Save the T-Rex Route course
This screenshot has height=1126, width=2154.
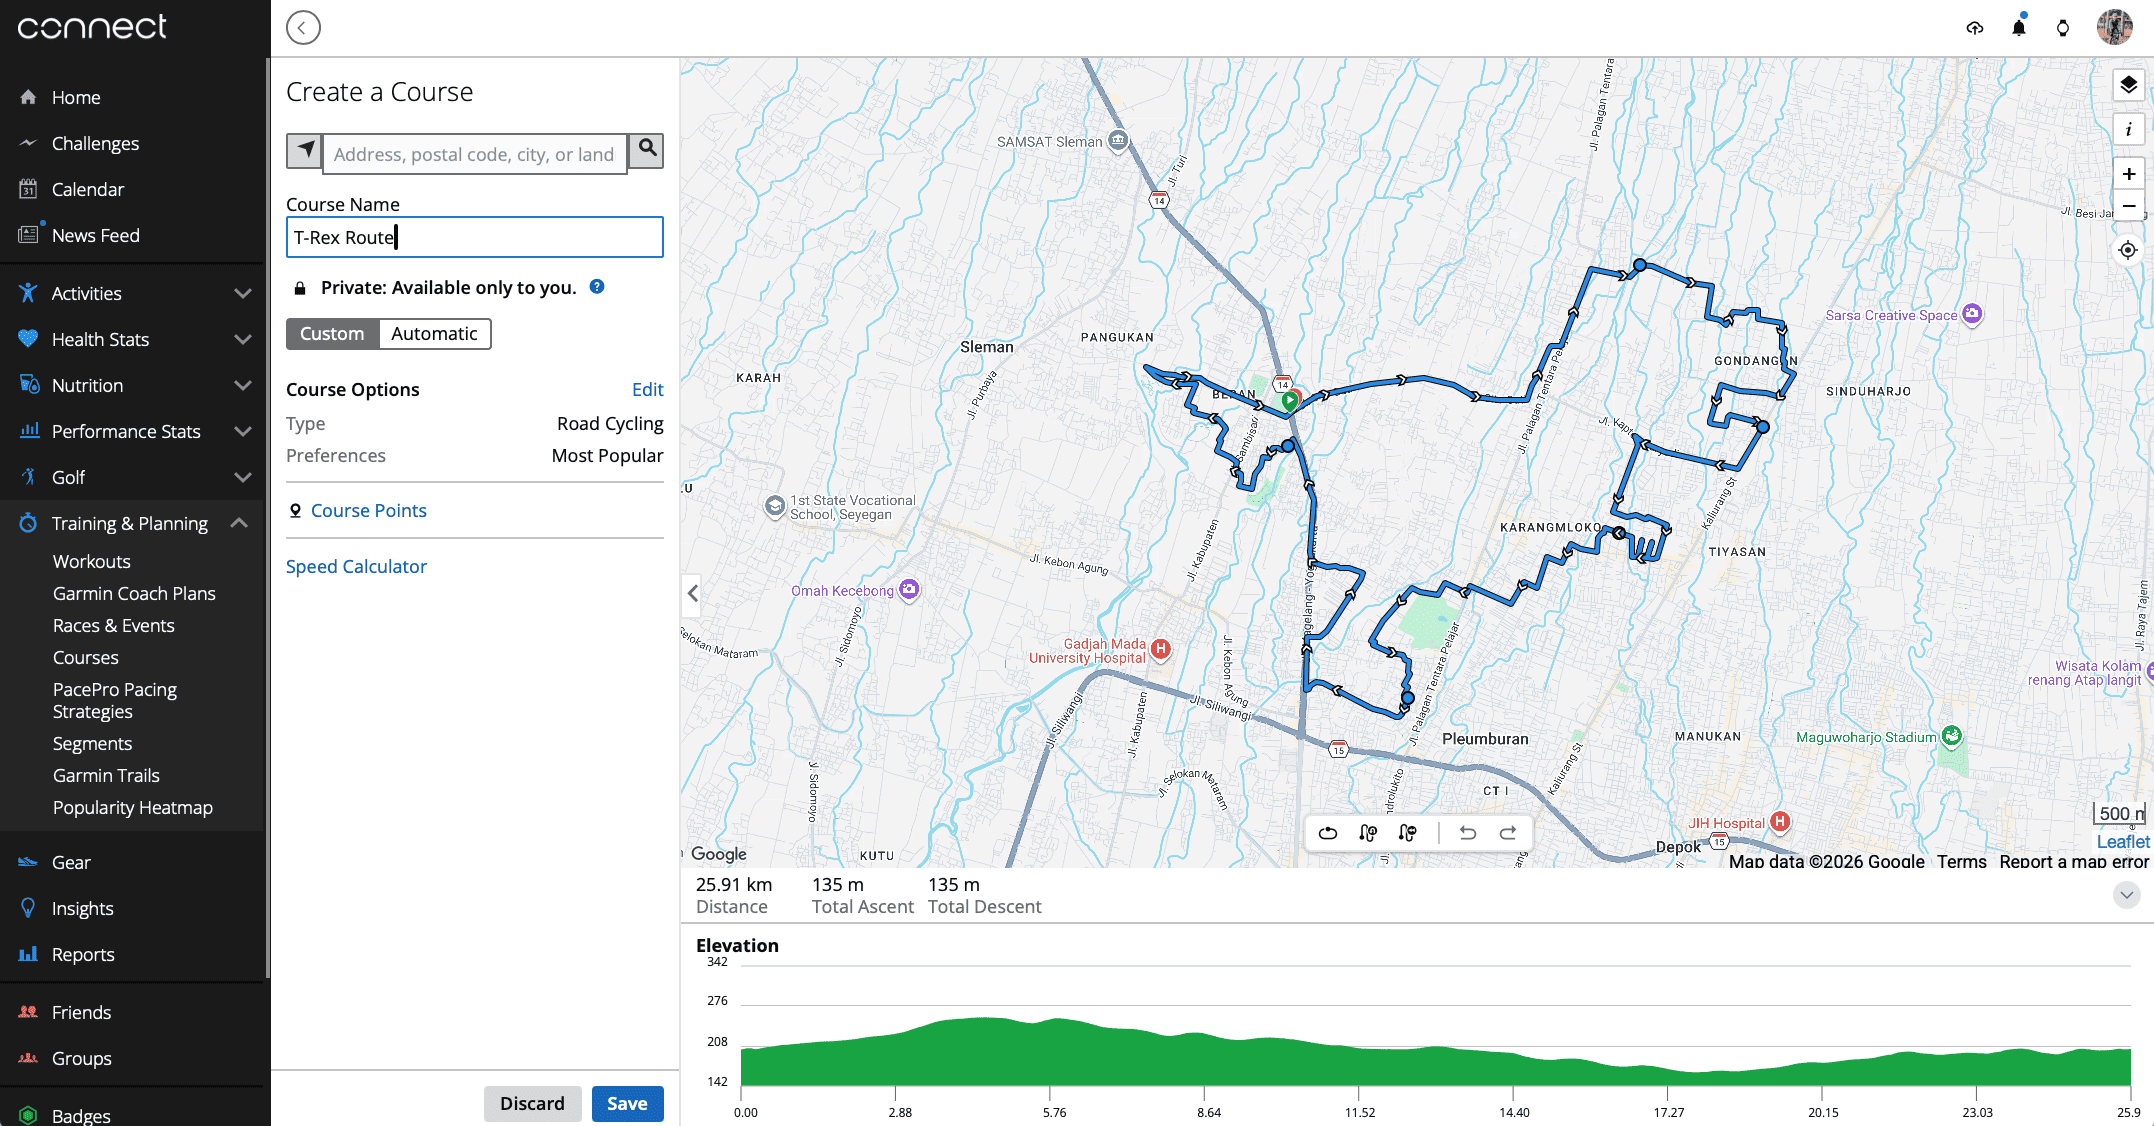[627, 1103]
